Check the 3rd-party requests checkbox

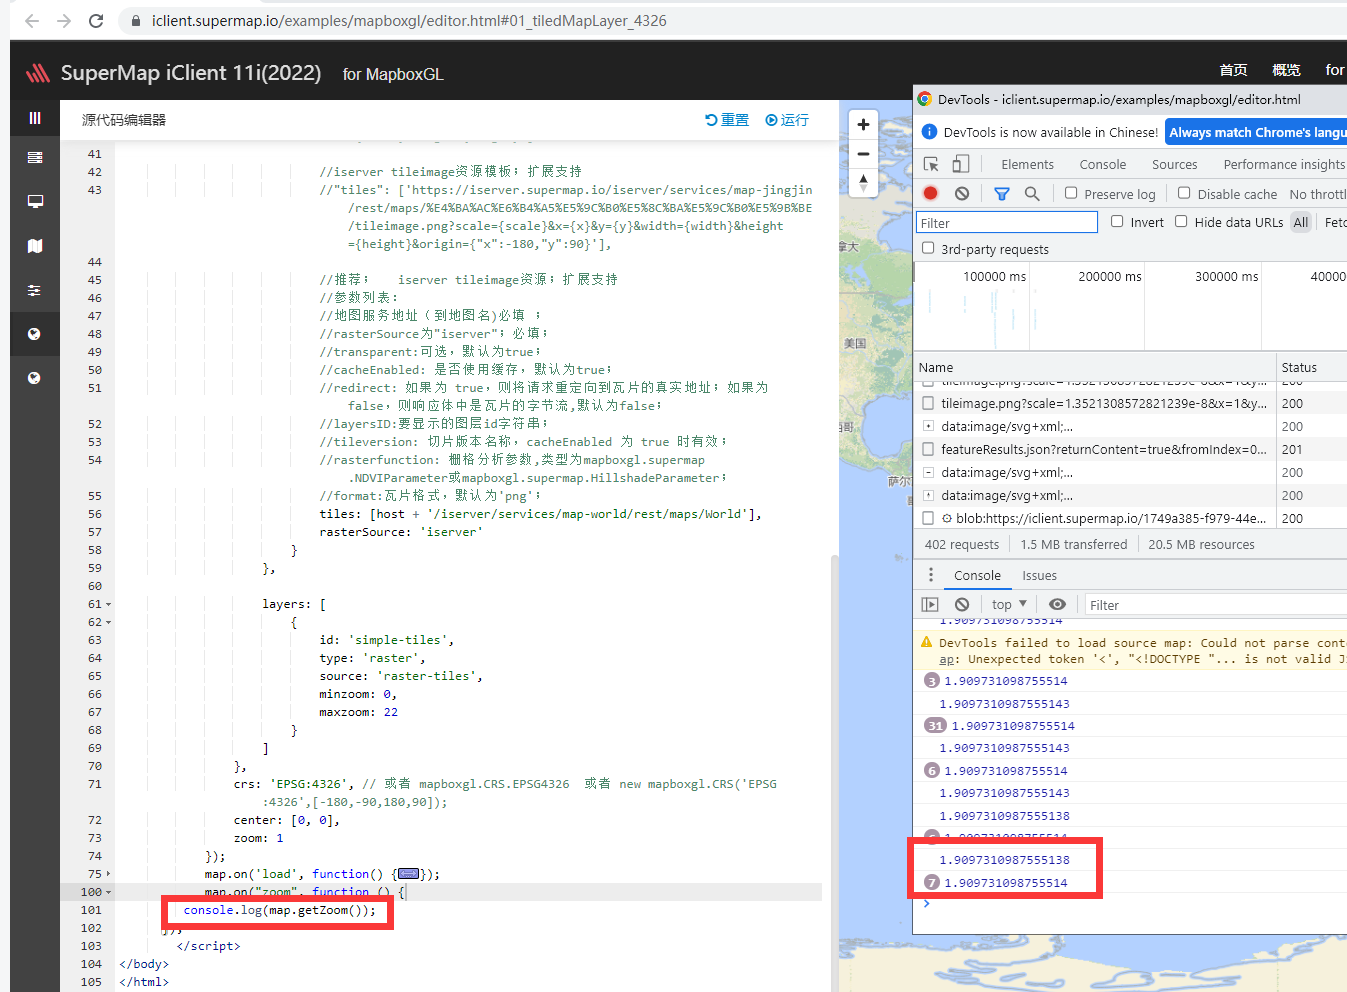(x=928, y=248)
